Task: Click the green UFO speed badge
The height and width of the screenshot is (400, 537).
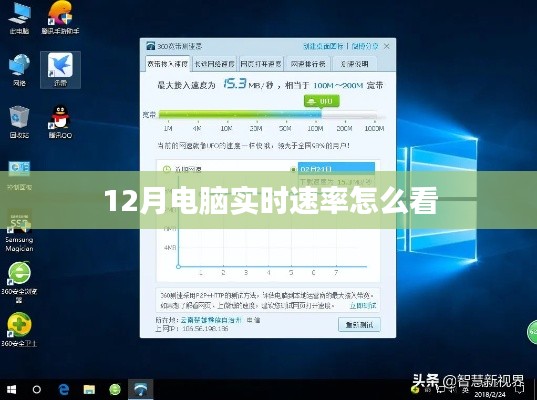Action: click(322, 101)
